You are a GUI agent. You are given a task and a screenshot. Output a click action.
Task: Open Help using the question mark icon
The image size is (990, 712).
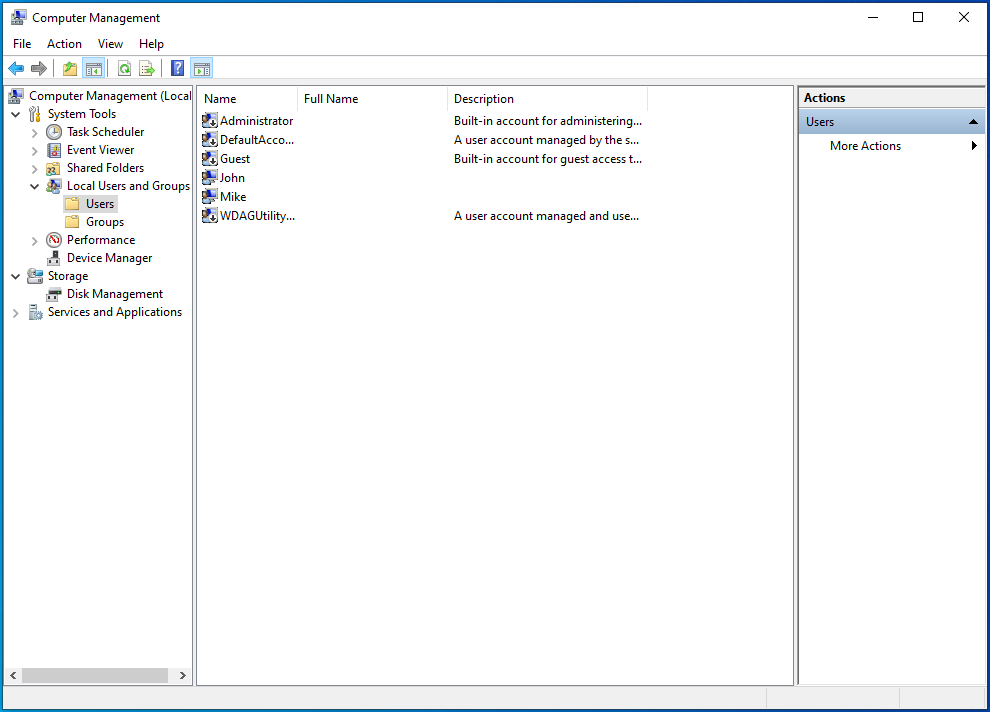point(177,69)
